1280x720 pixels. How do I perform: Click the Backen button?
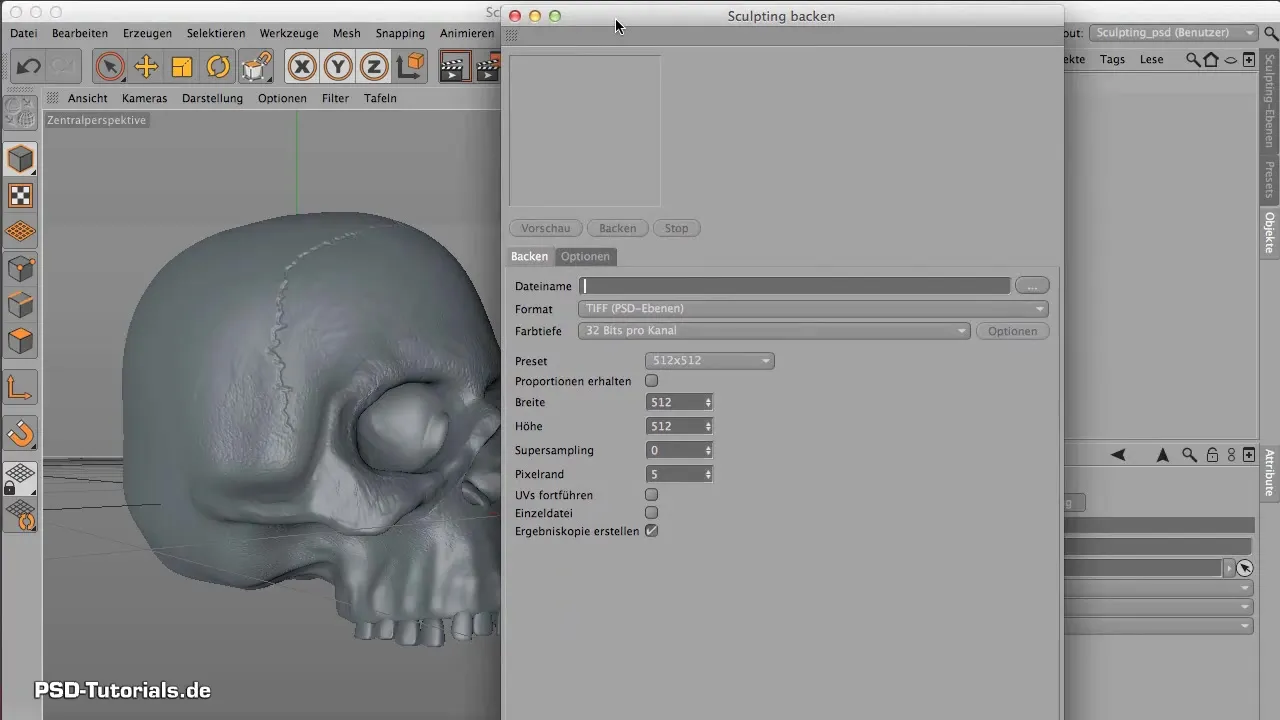[x=618, y=228]
